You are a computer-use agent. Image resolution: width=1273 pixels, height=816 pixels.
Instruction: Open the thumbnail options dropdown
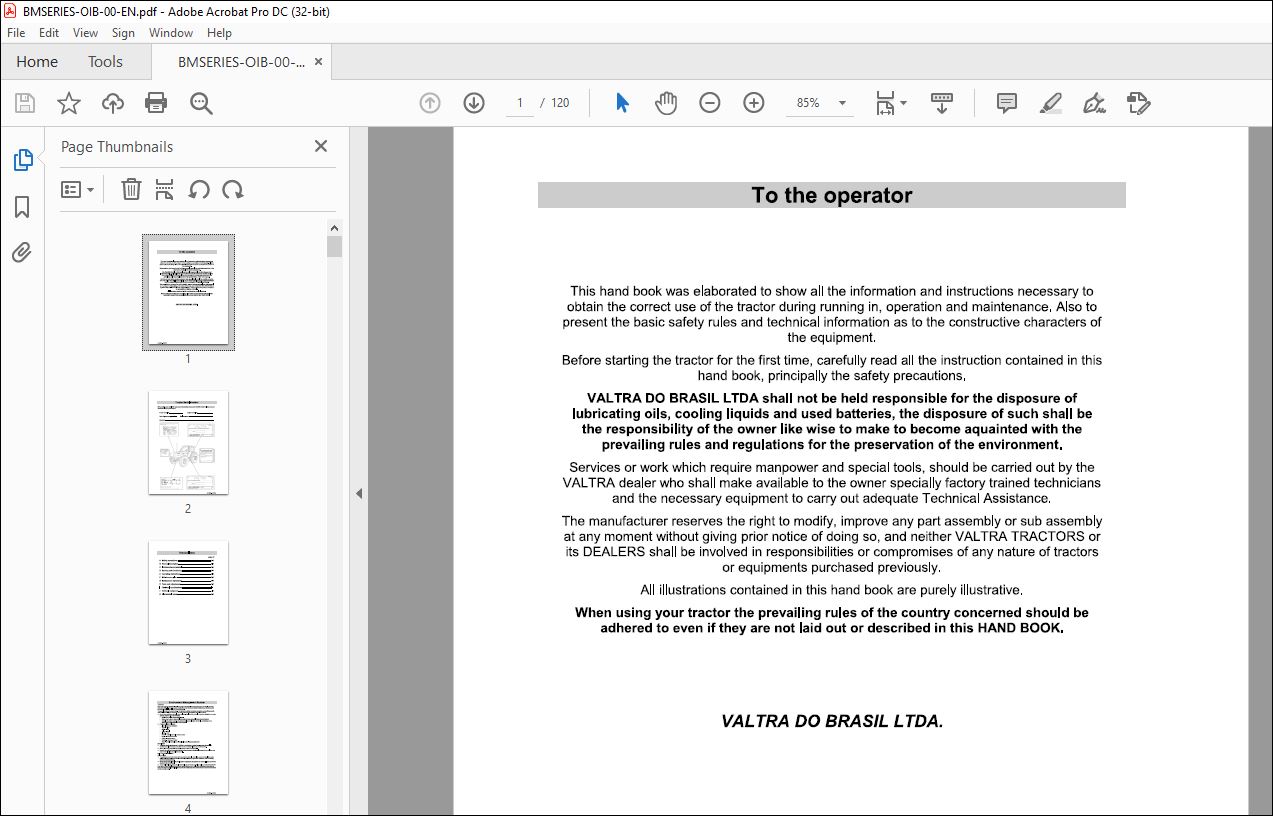coord(77,189)
